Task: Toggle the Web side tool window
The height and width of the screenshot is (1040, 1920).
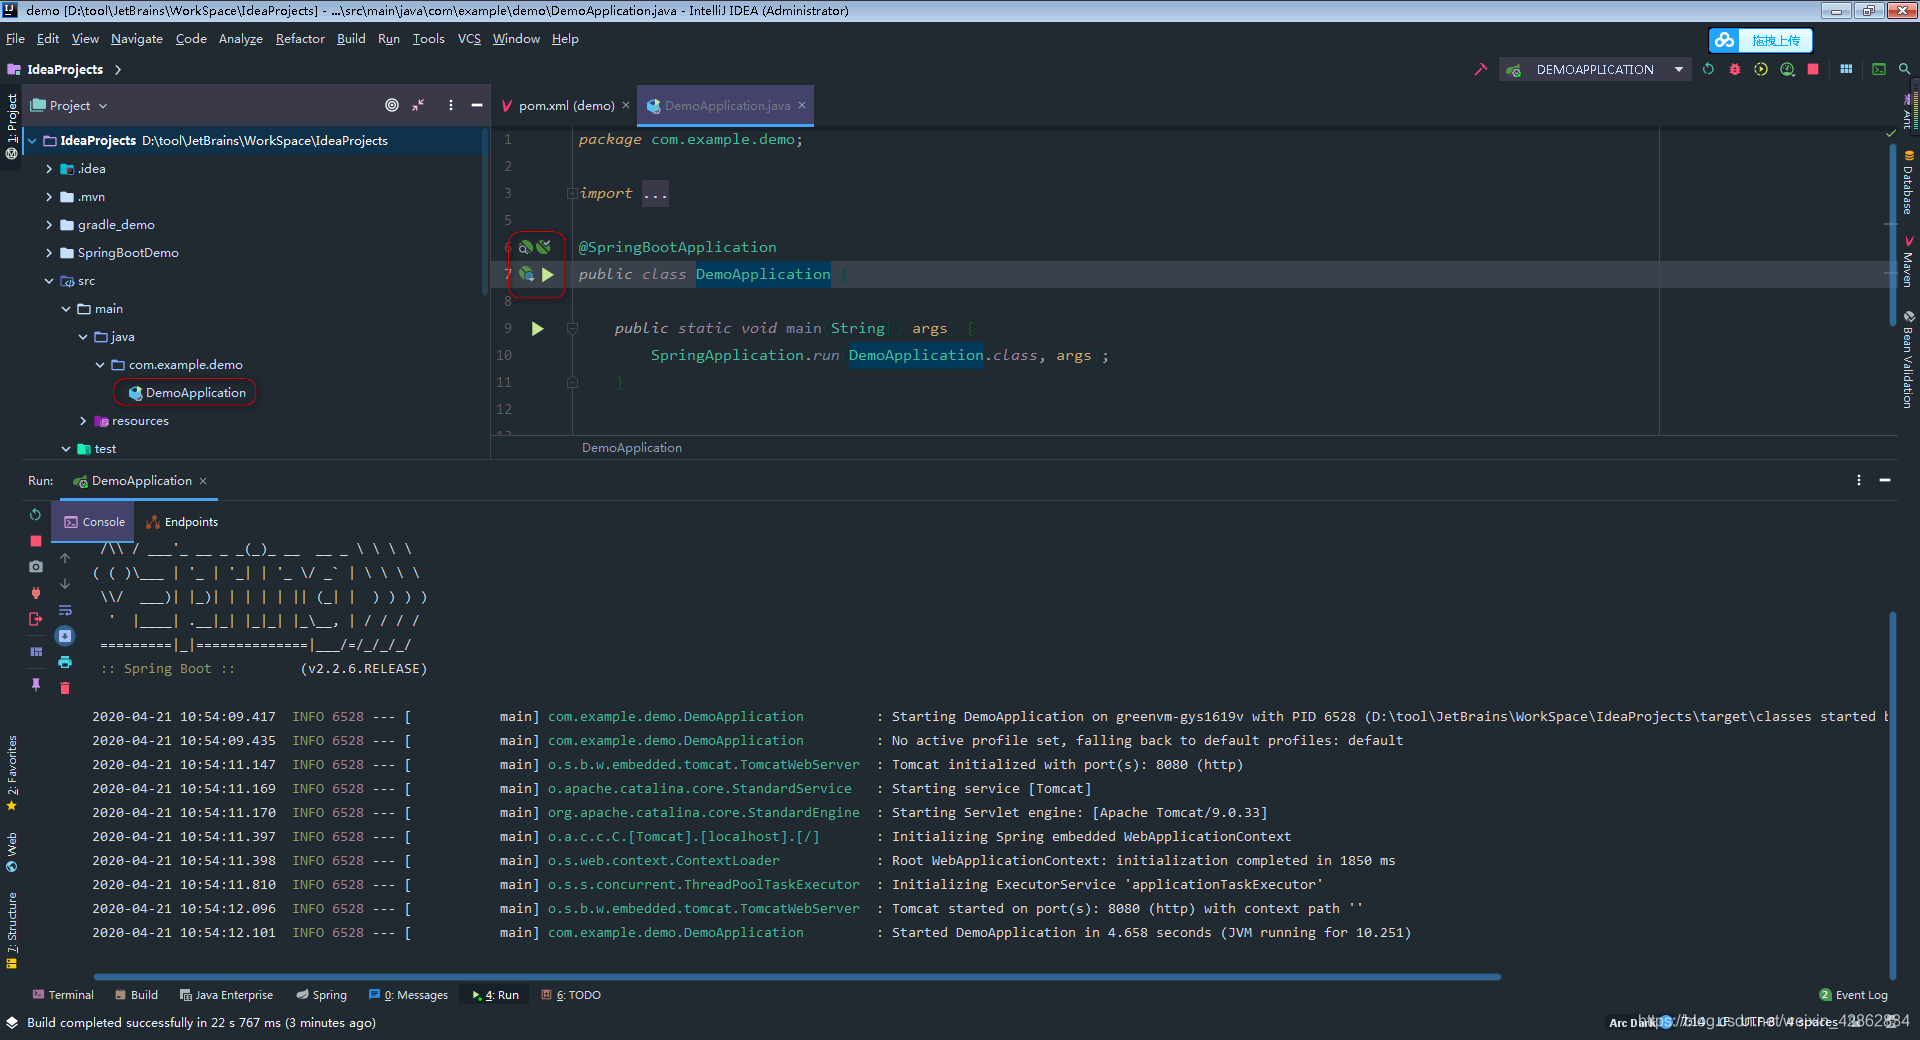Action: click(x=11, y=851)
